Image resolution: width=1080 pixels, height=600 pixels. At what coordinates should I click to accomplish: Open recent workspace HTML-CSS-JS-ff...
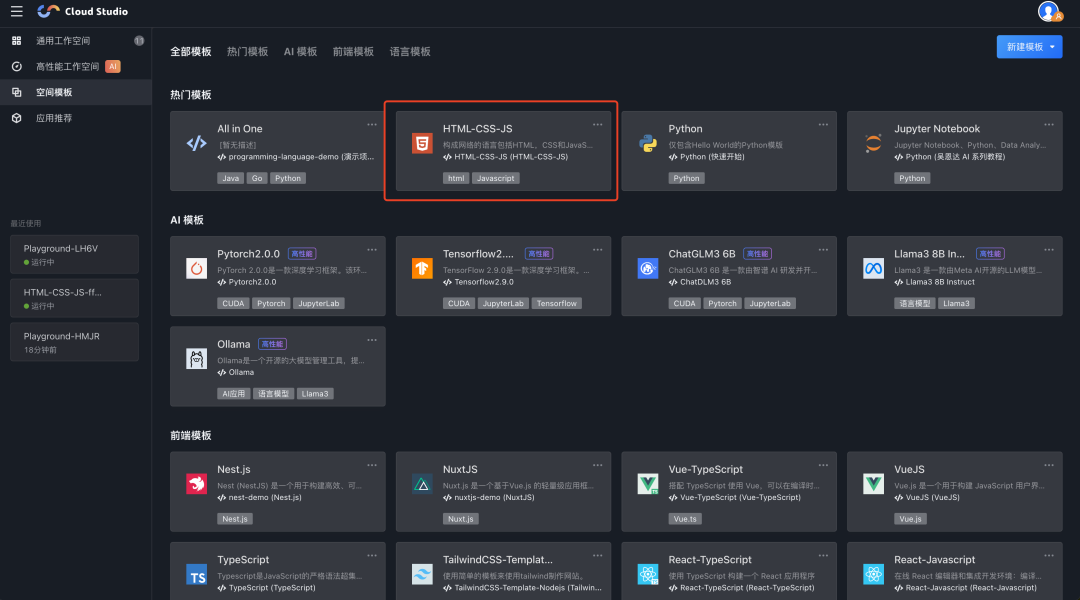coord(74,298)
